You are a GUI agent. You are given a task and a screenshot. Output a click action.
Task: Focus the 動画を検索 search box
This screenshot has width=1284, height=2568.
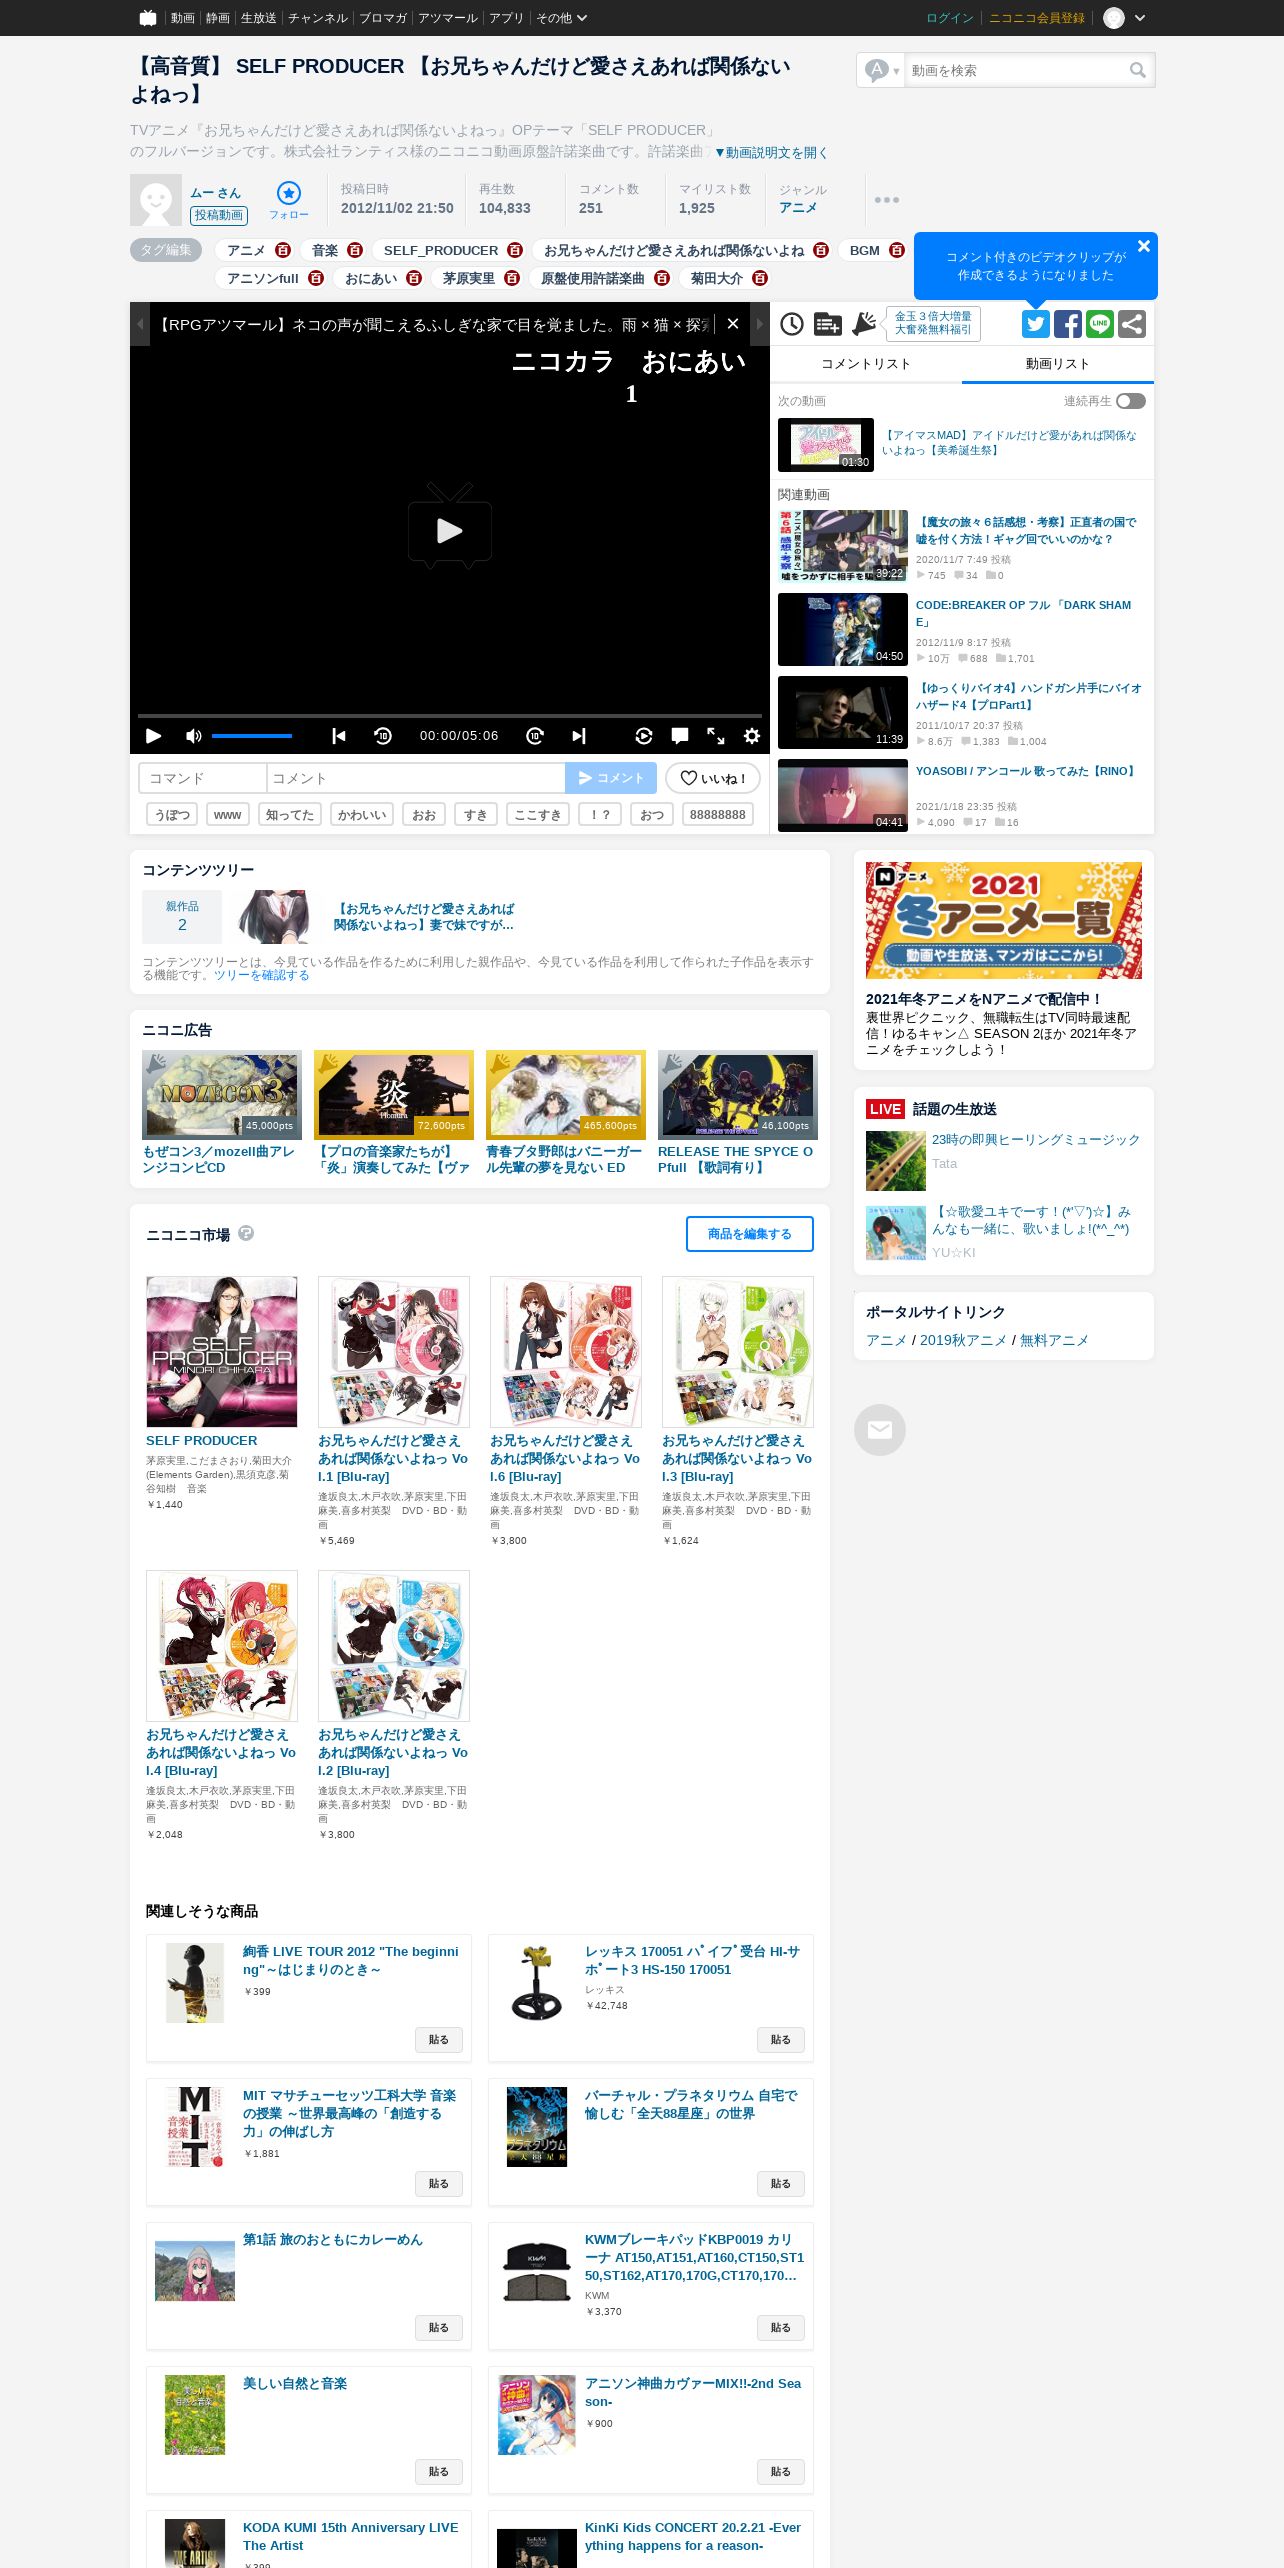pyautogui.click(x=1016, y=70)
